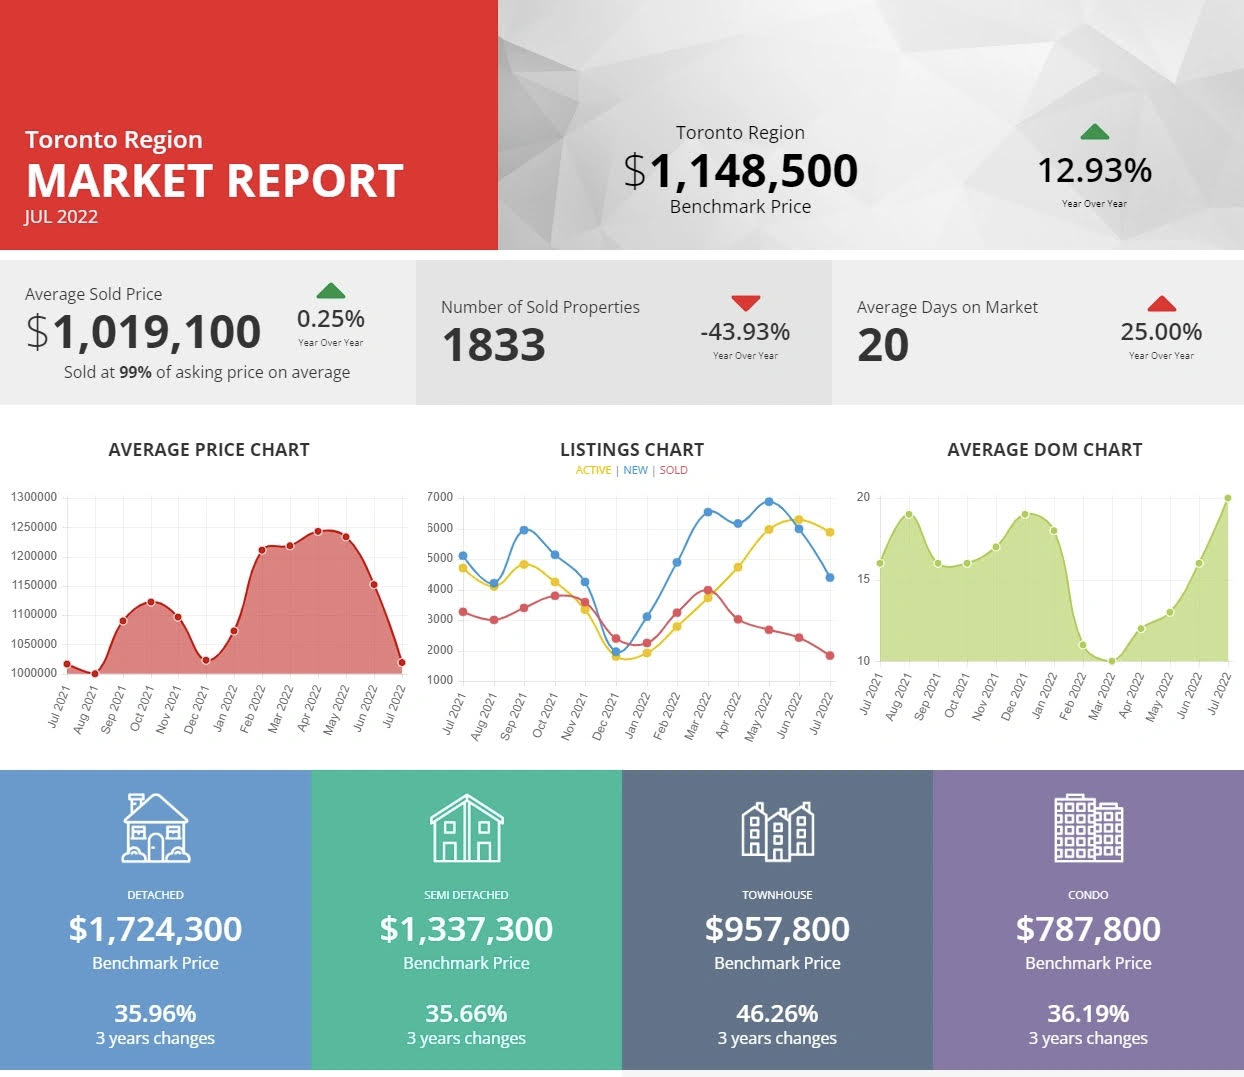The height and width of the screenshot is (1077, 1244).
Task: Click the Semi Detached house icon
Action: (x=466, y=828)
